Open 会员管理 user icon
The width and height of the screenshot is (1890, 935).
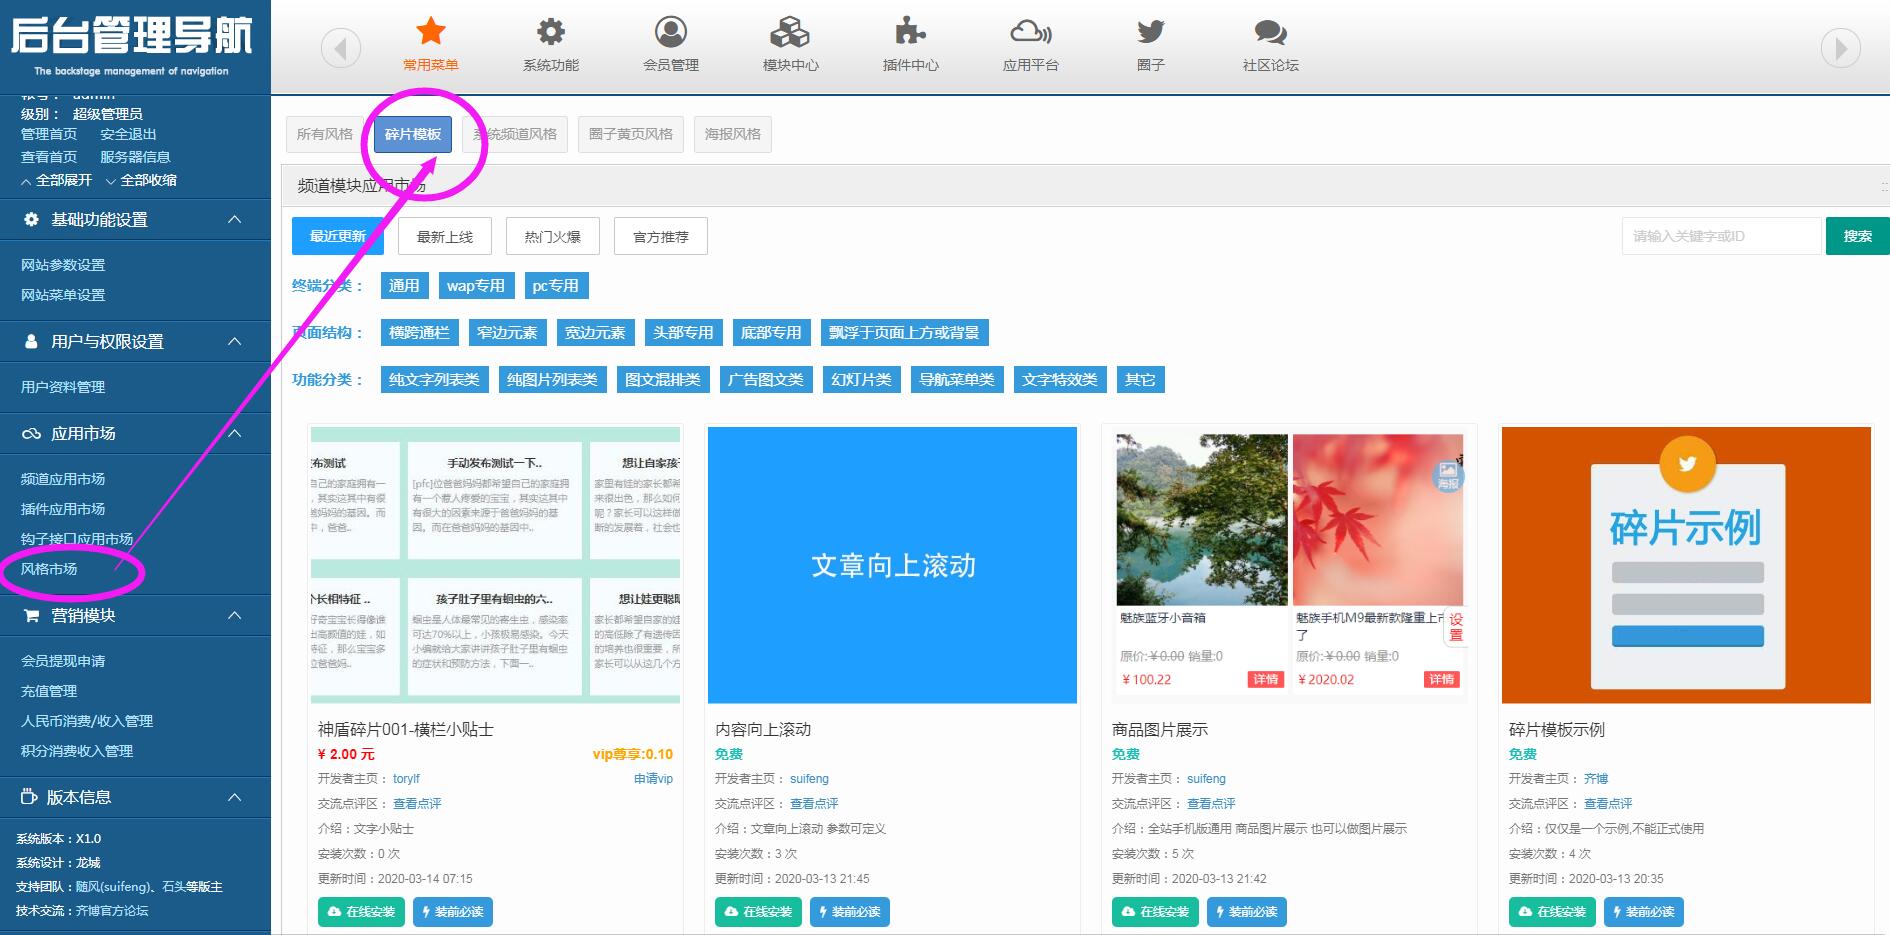point(670,32)
